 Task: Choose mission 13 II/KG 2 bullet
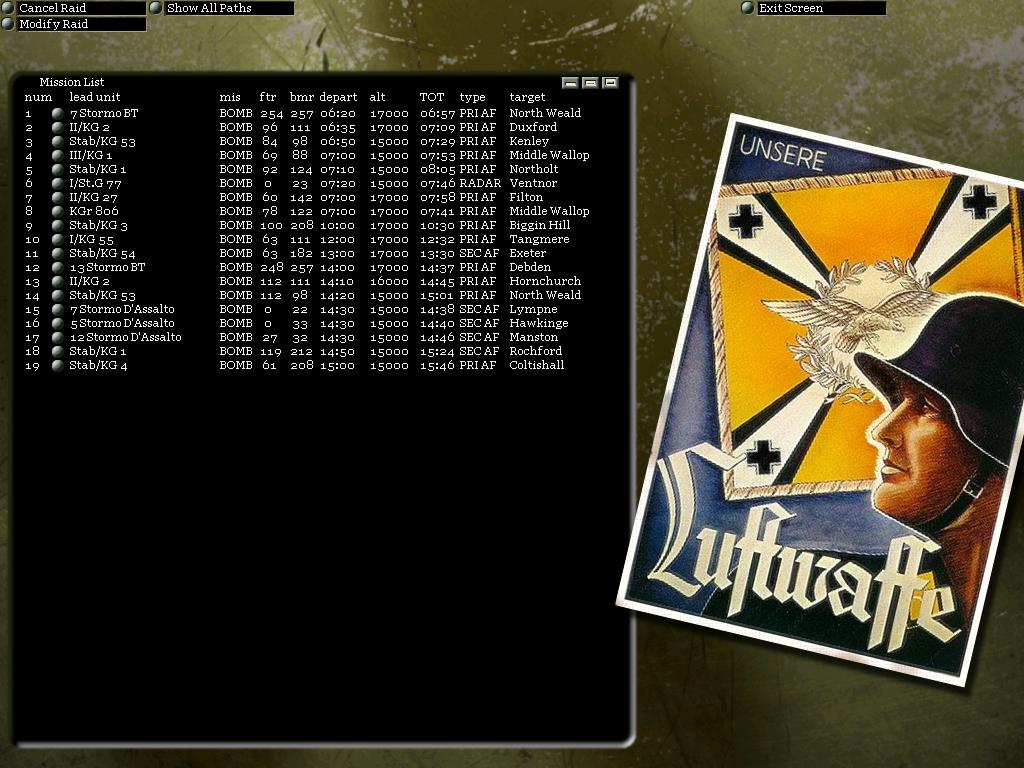[57, 281]
